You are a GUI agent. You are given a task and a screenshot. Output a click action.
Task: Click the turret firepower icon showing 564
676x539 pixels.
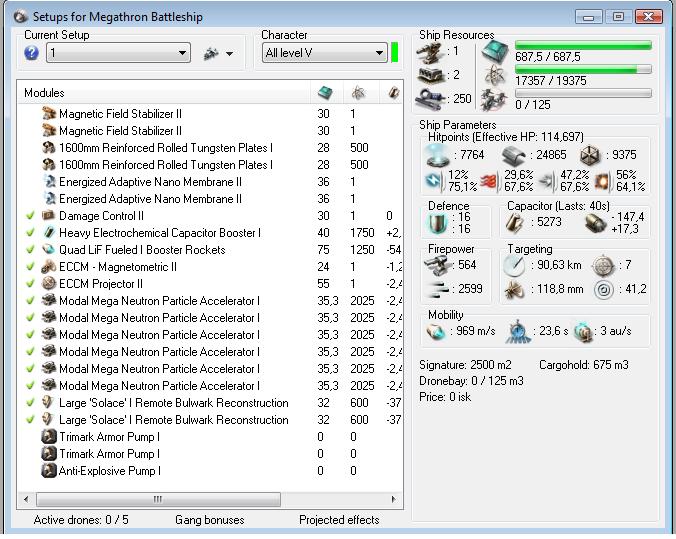pos(436,265)
